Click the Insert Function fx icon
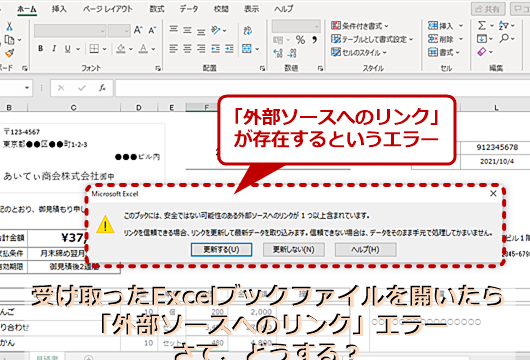The image size is (530, 360). pyautogui.click(x=102, y=88)
